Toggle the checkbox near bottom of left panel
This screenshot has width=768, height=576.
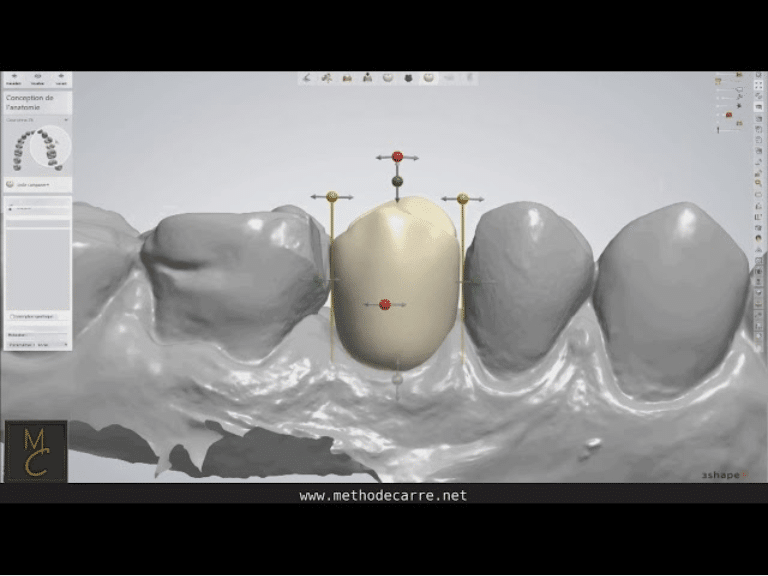(x=11, y=316)
